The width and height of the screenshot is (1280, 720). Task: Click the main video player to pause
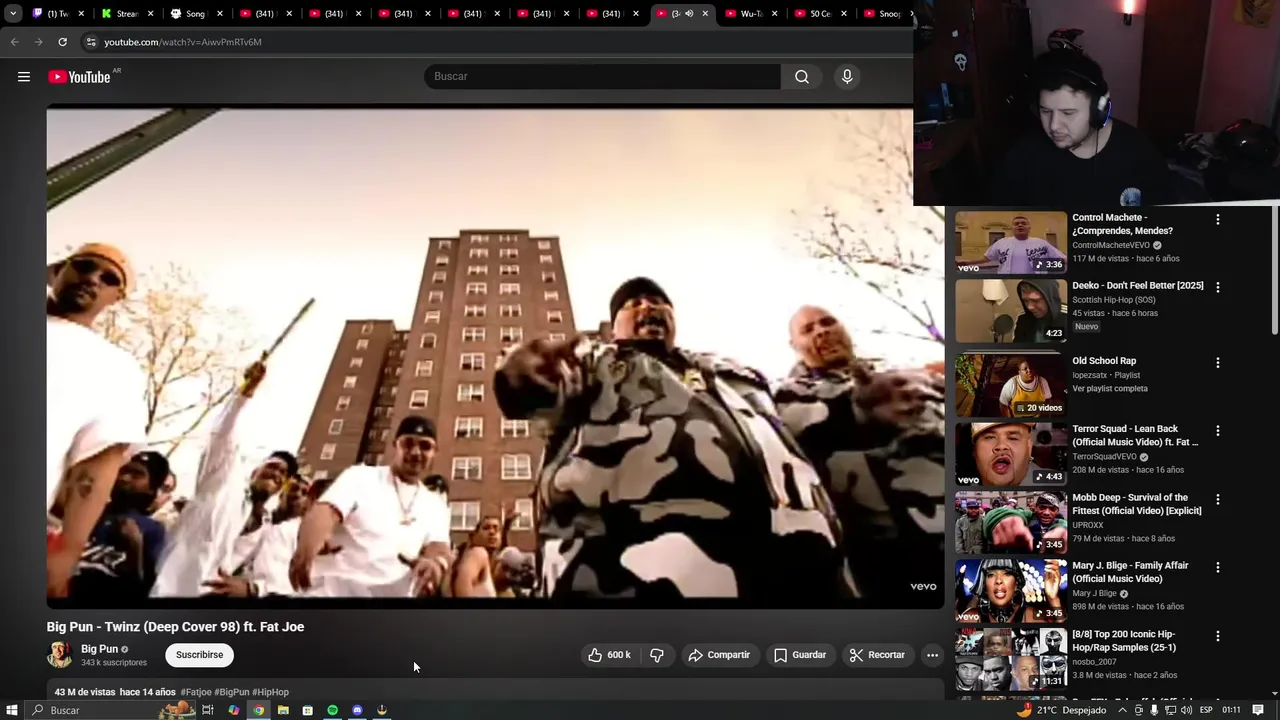(x=495, y=357)
